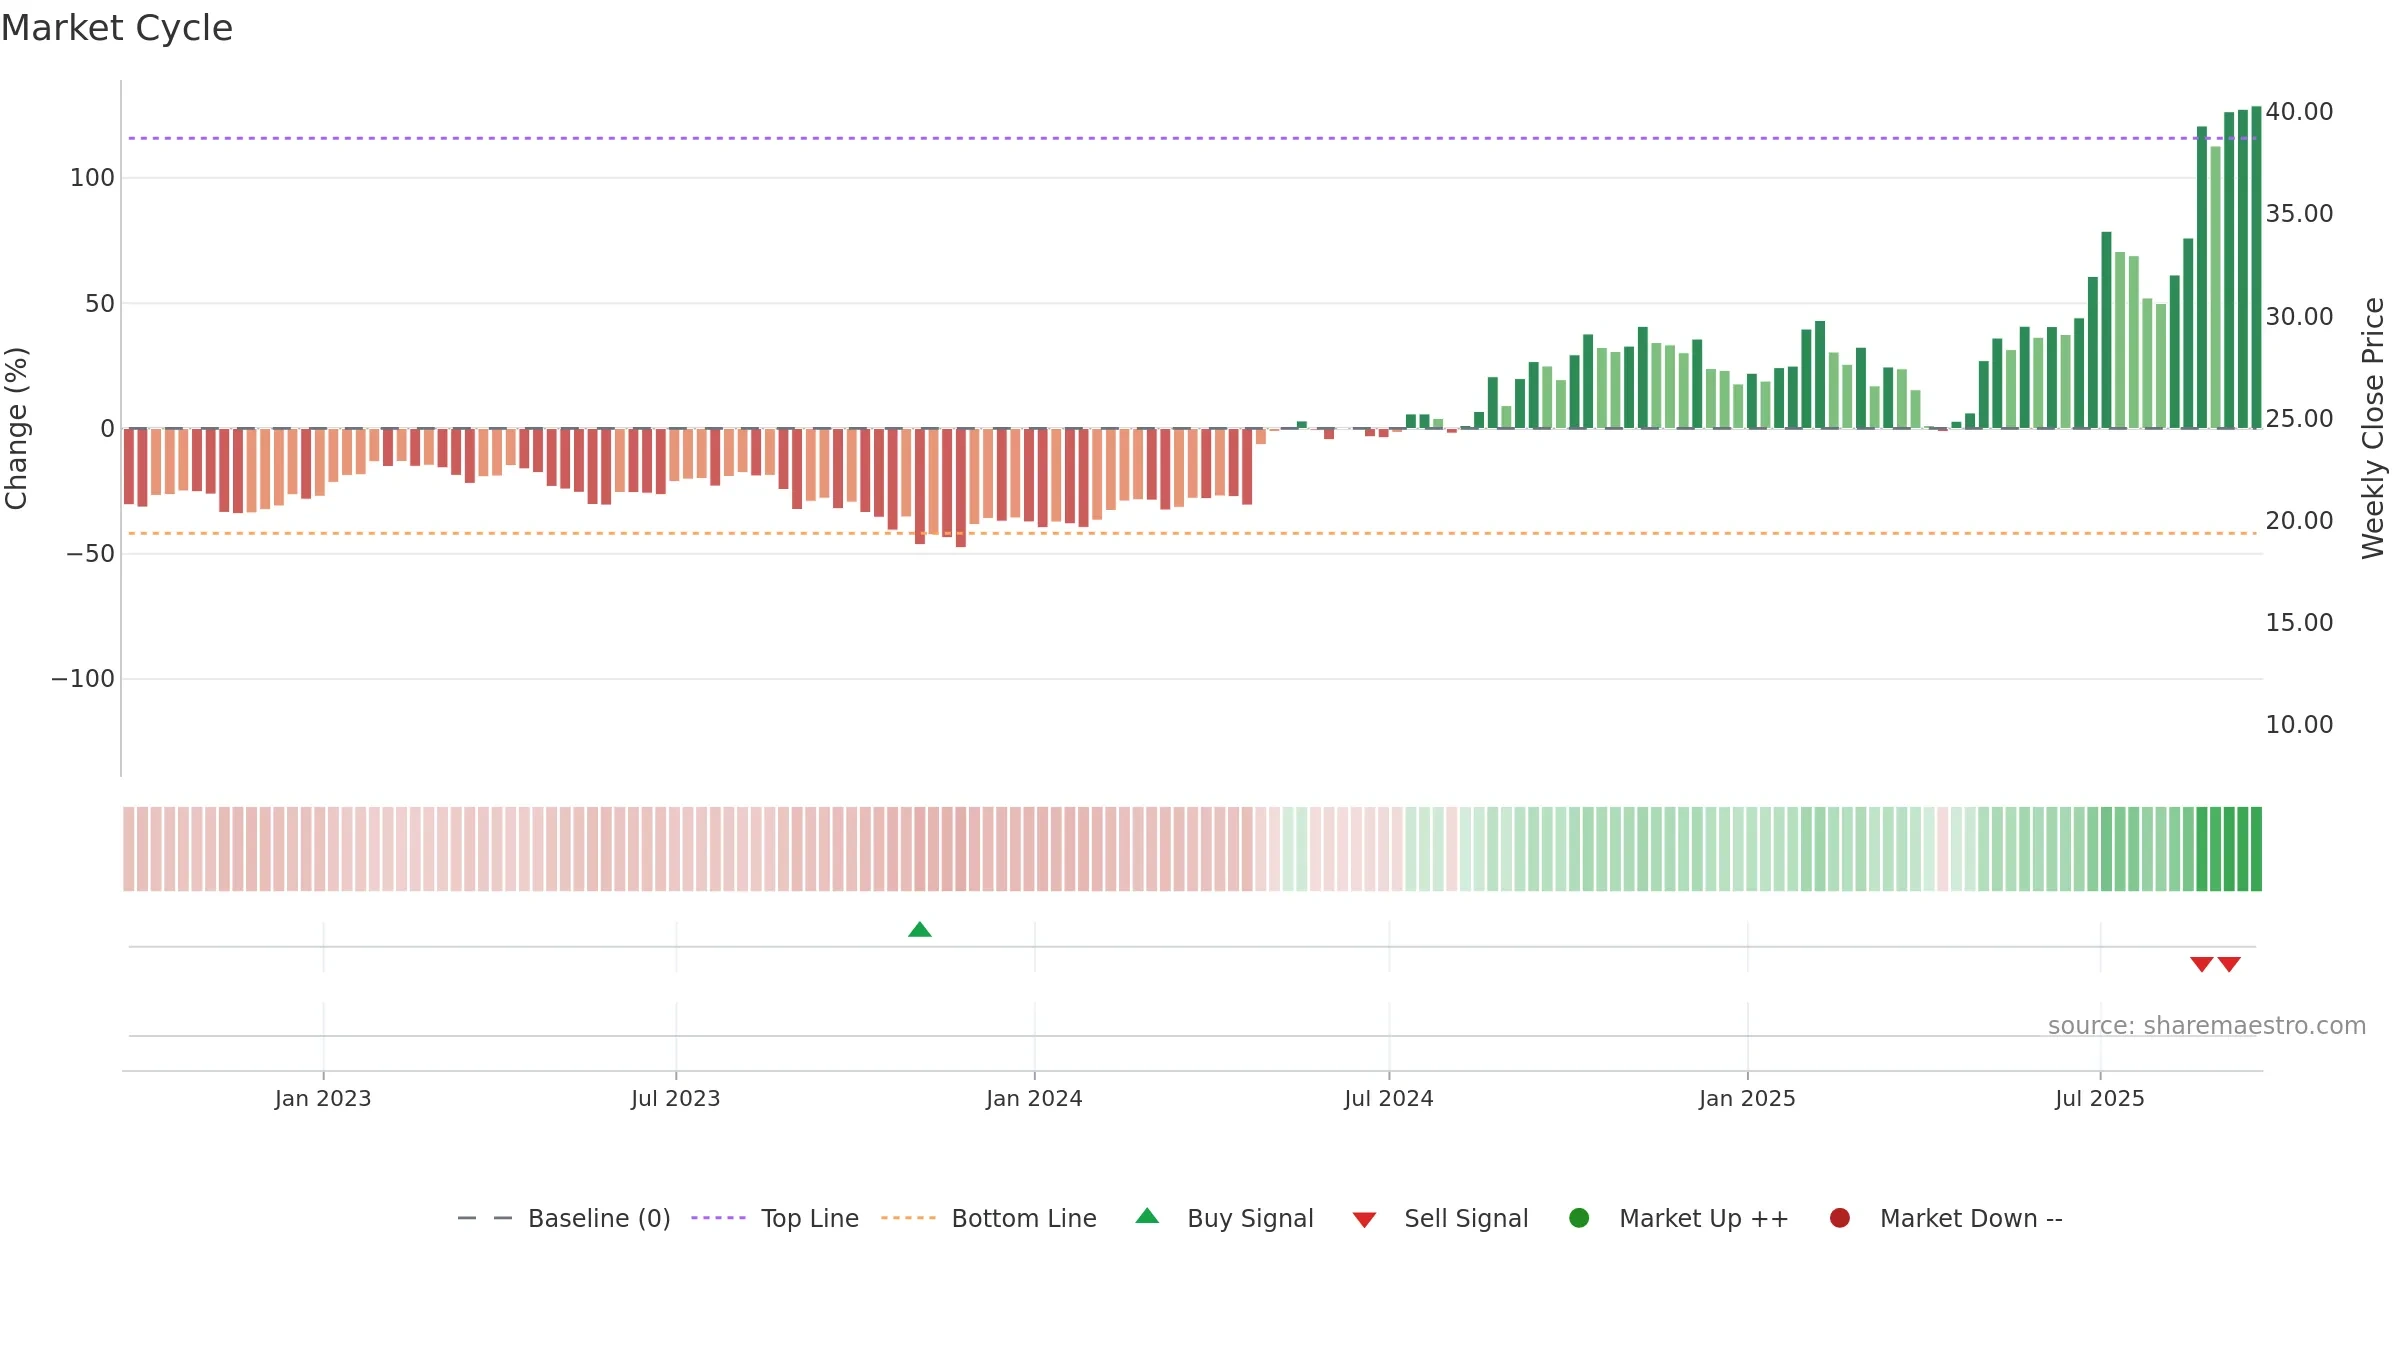Screen dimensions: 2400x1350
Task: Click the Jul 2023 axis label
Action: pos(676,1099)
